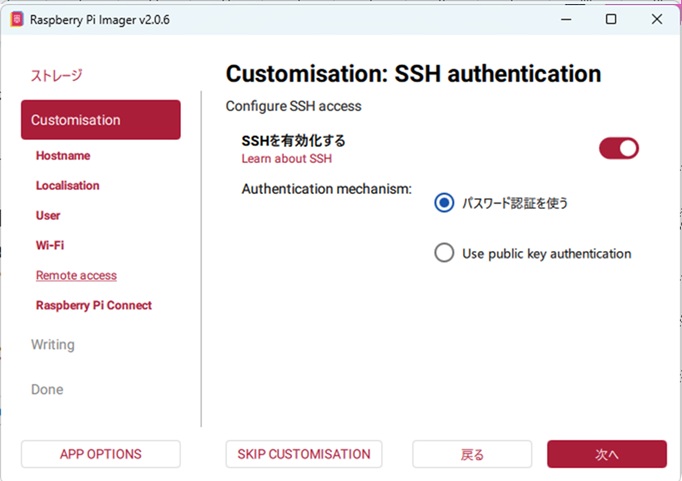Select the Customisation sidebar step
This screenshot has width=682, height=481.
tap(100, 120)
